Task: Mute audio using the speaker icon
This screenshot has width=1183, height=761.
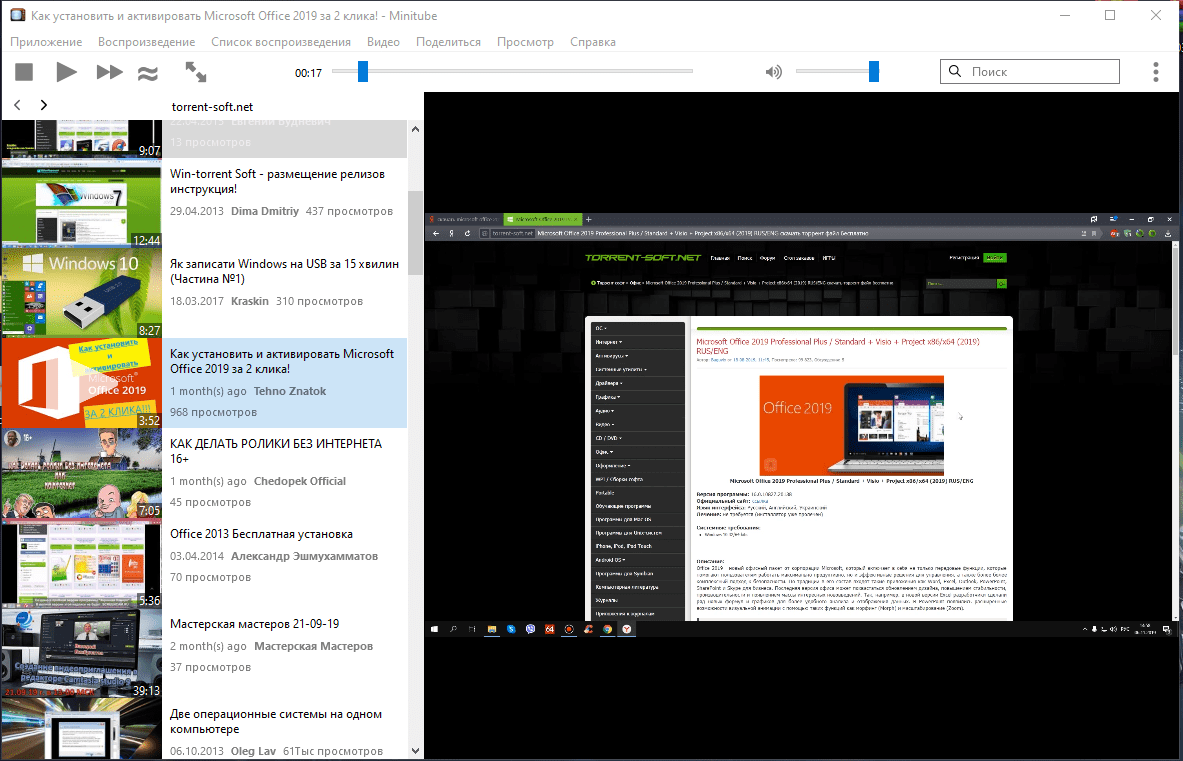Action: pos(773,72)
